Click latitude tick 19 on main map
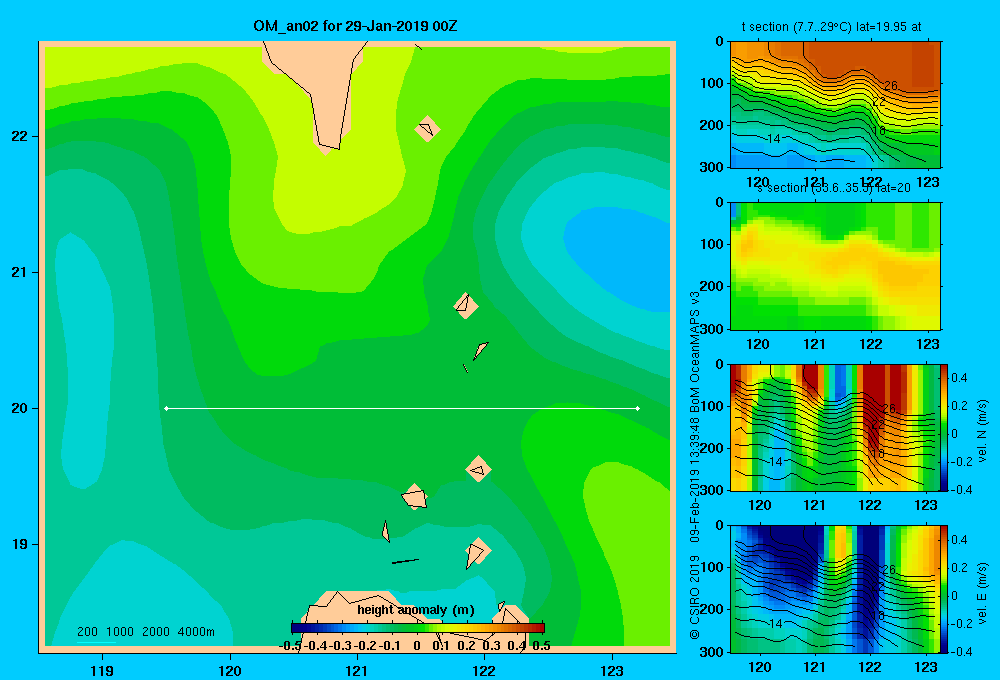This screenshot has height=680, width=1000. (x=20, y=544)
